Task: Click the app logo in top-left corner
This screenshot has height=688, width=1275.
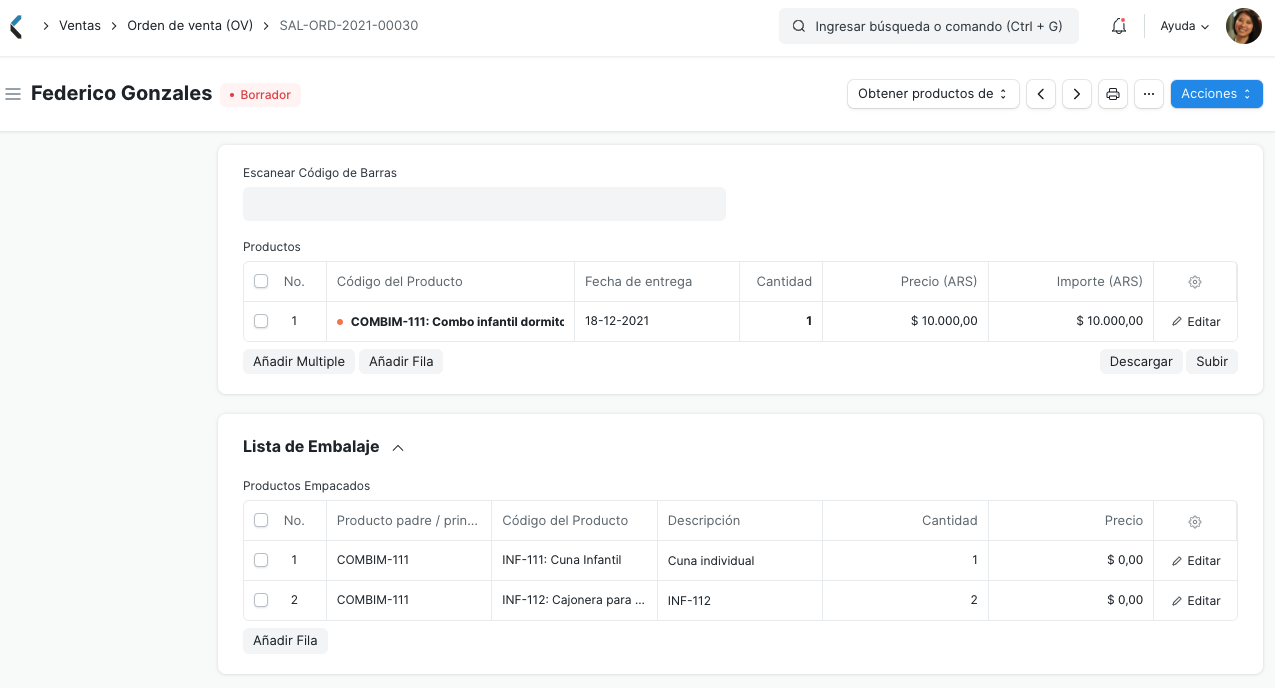Action: (x=15, y=26)
